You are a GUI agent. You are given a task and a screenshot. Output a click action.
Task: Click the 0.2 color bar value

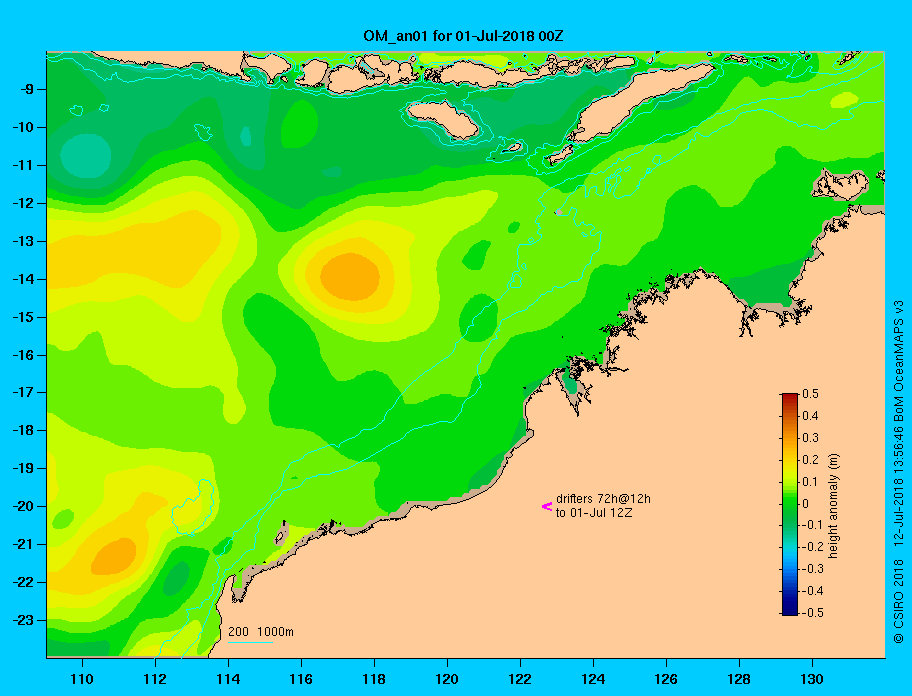[x=810, y=460]
